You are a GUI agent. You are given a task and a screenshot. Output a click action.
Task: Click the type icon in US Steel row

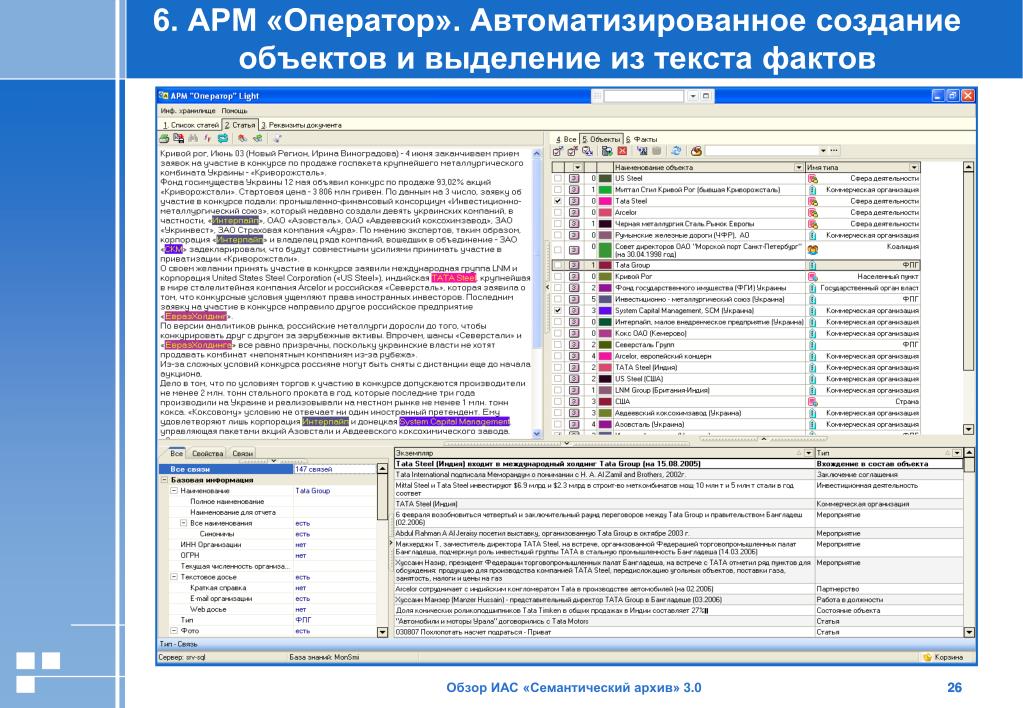point(813,178)
